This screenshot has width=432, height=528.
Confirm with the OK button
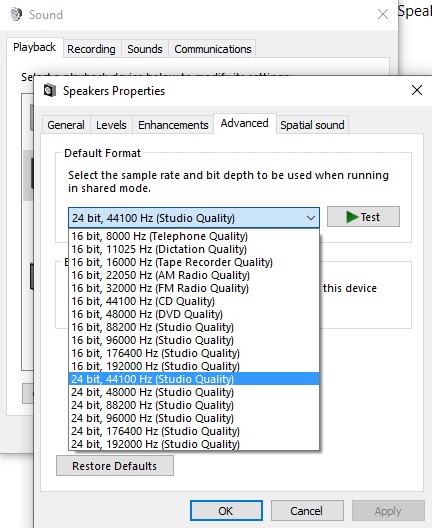tap(226, 510)
